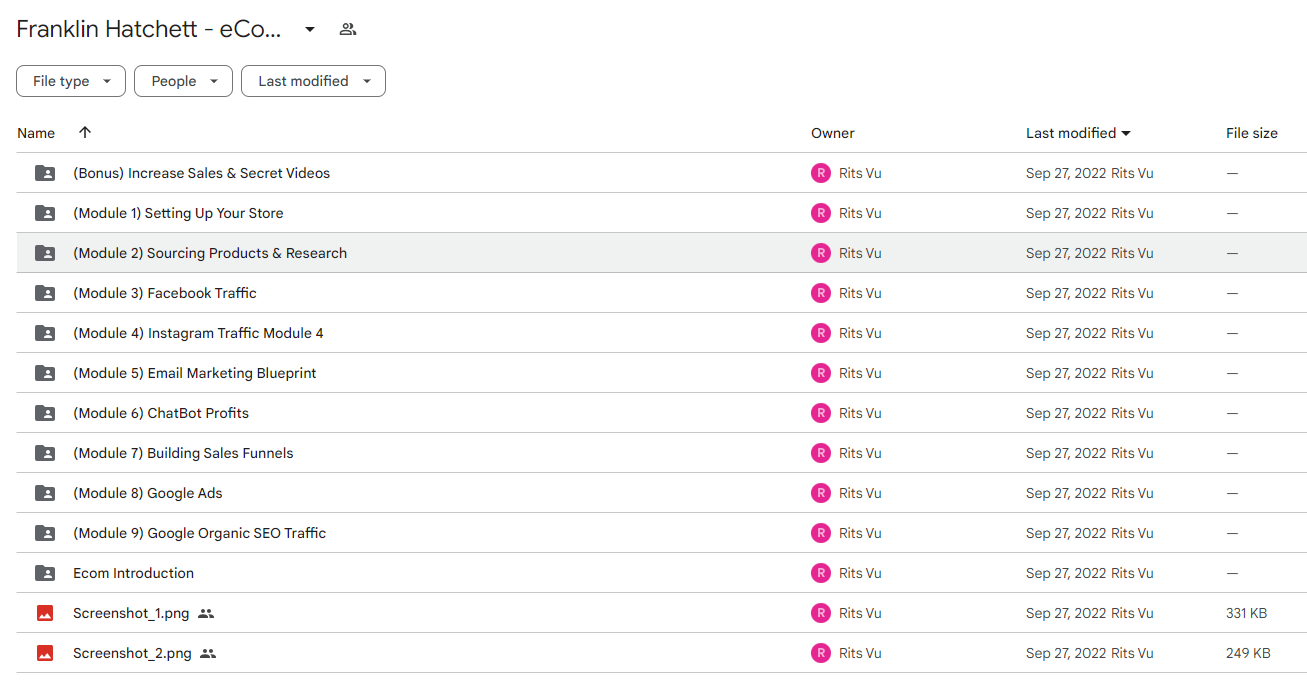Click the Owner column header
Viewport: 1307px width, 689px height.
pyautogui.click(x=833, y=133)
